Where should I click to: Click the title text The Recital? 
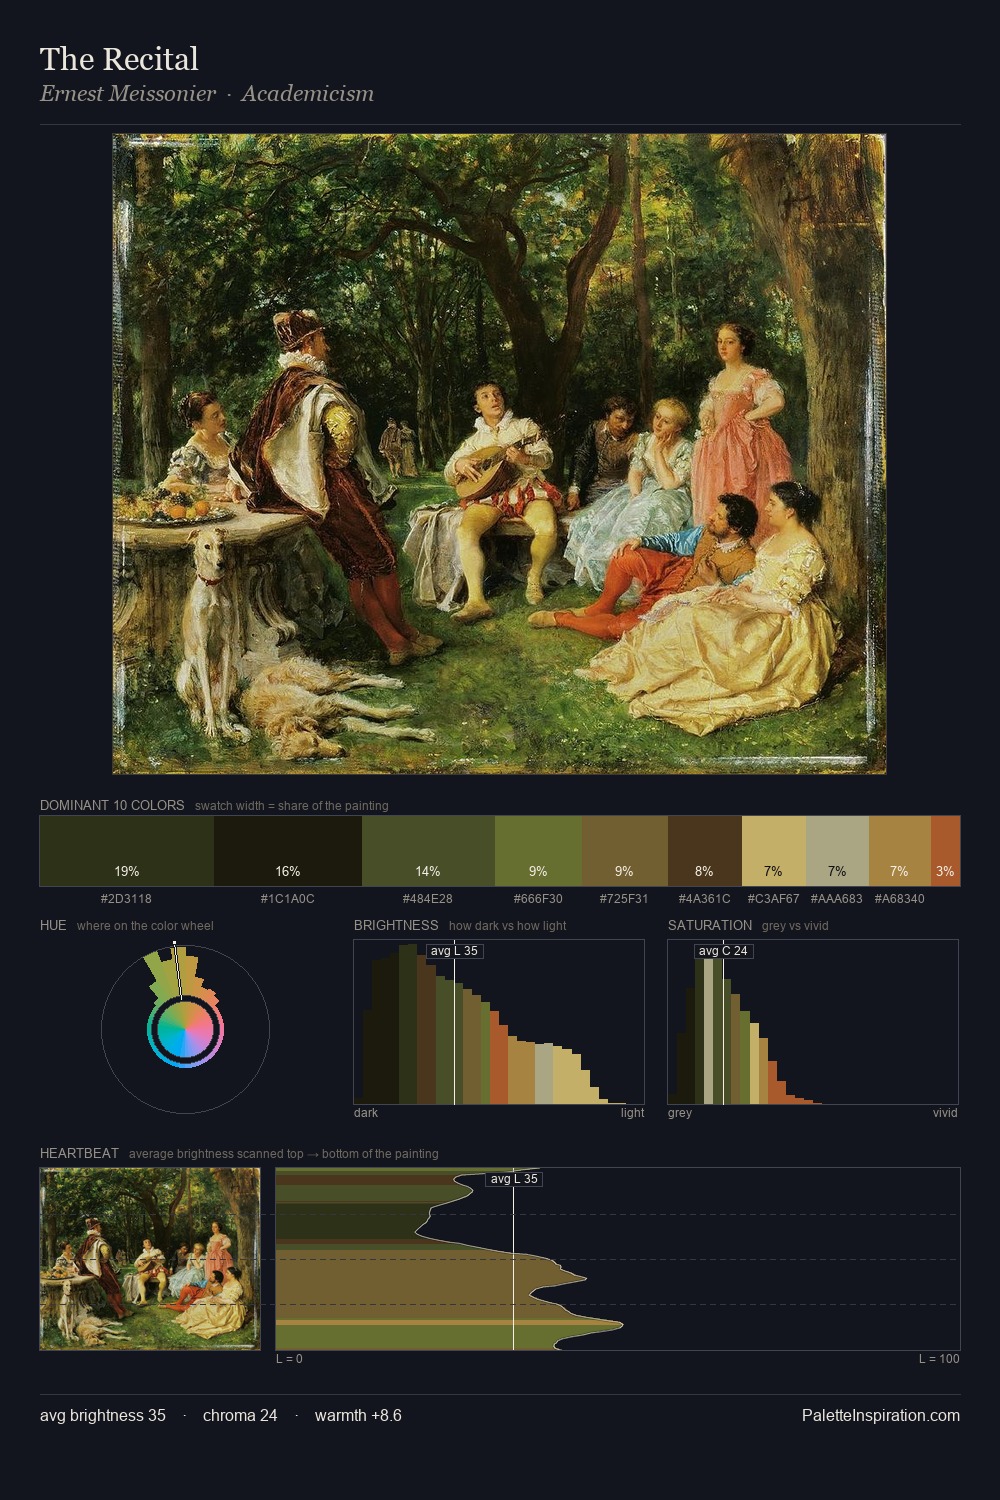pyautogui.click(x=119, y=59)
